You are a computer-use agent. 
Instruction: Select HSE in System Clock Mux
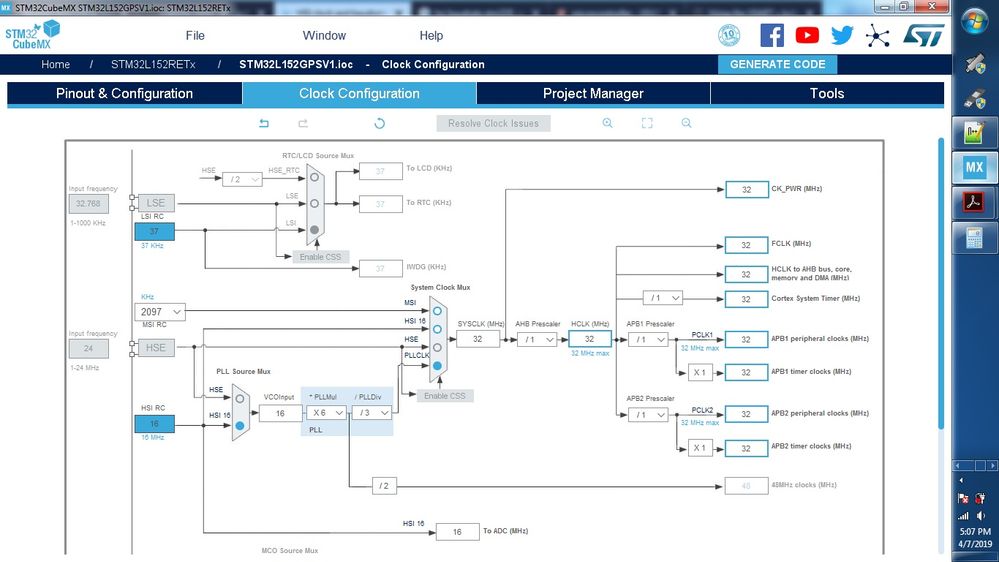coord(437,348)
